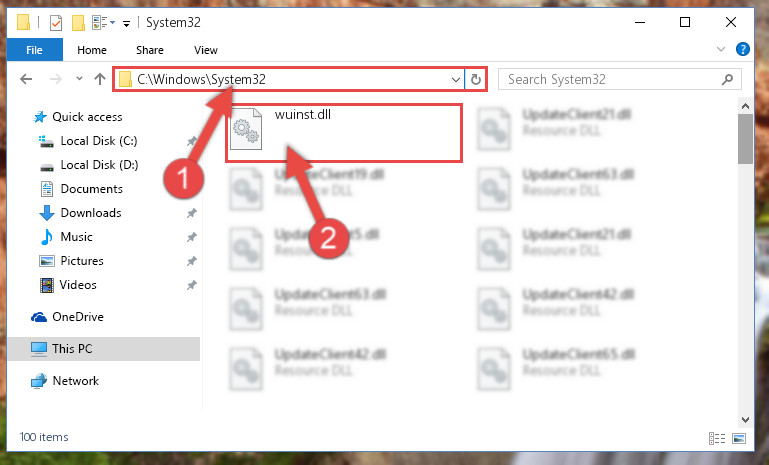Image resolution: width=769 pixels, height=465 pixels.
Task: Navigate up one folder with the up arrow
Action: click(x=100, y=79)
